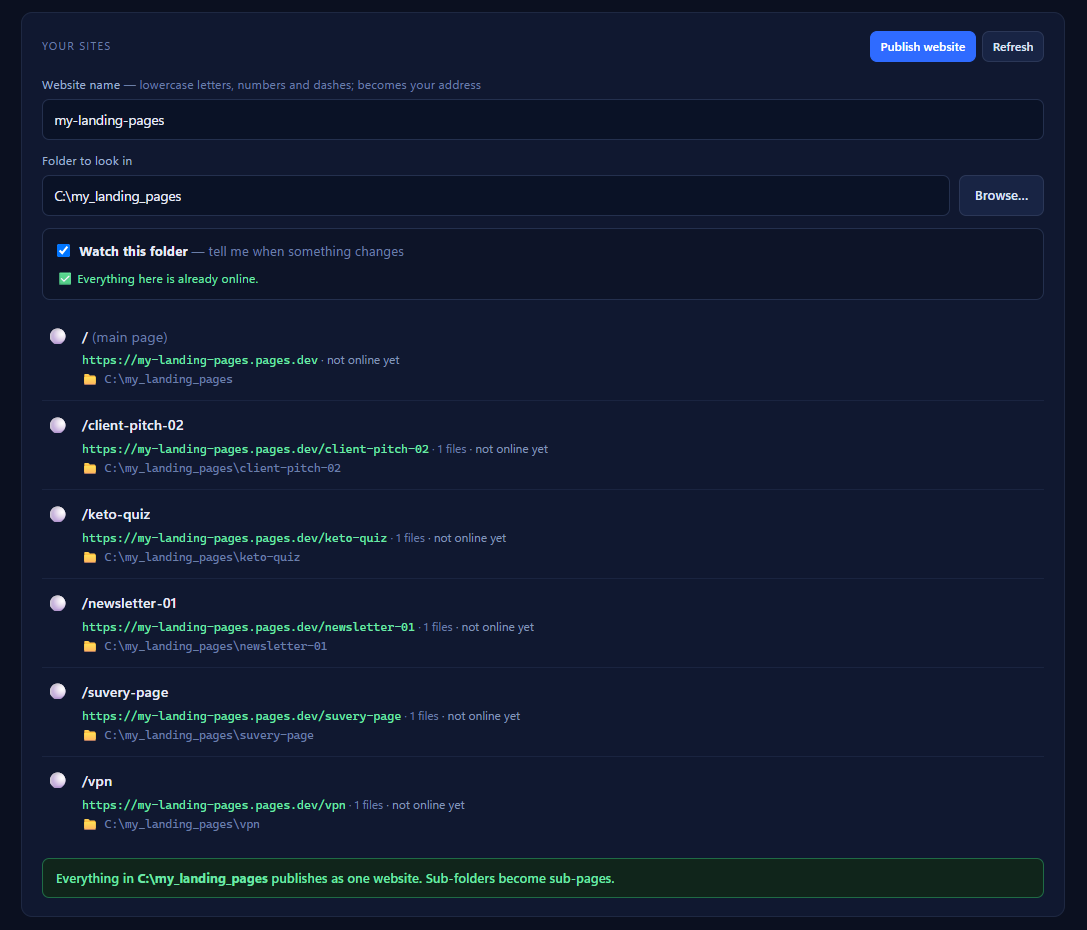Open the /keto-quiz pages.dev URL
1087x930 pixels.
(x=234, y=538)
